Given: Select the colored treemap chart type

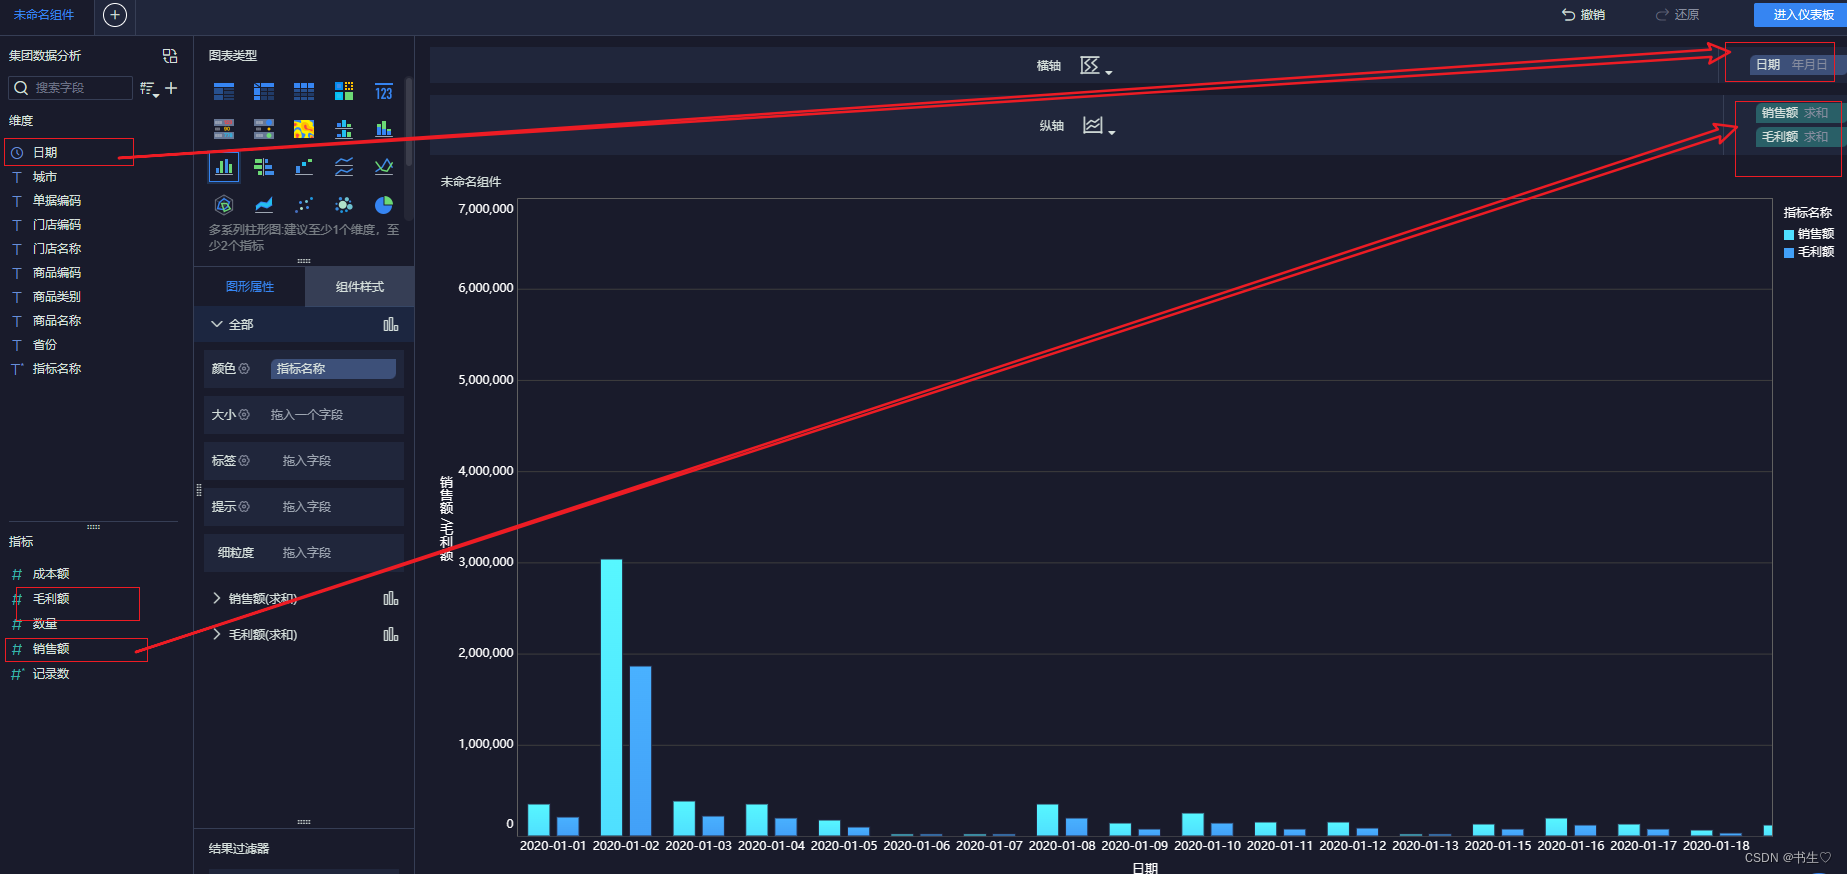Looking at the screenshot, I should pos(344,92).
